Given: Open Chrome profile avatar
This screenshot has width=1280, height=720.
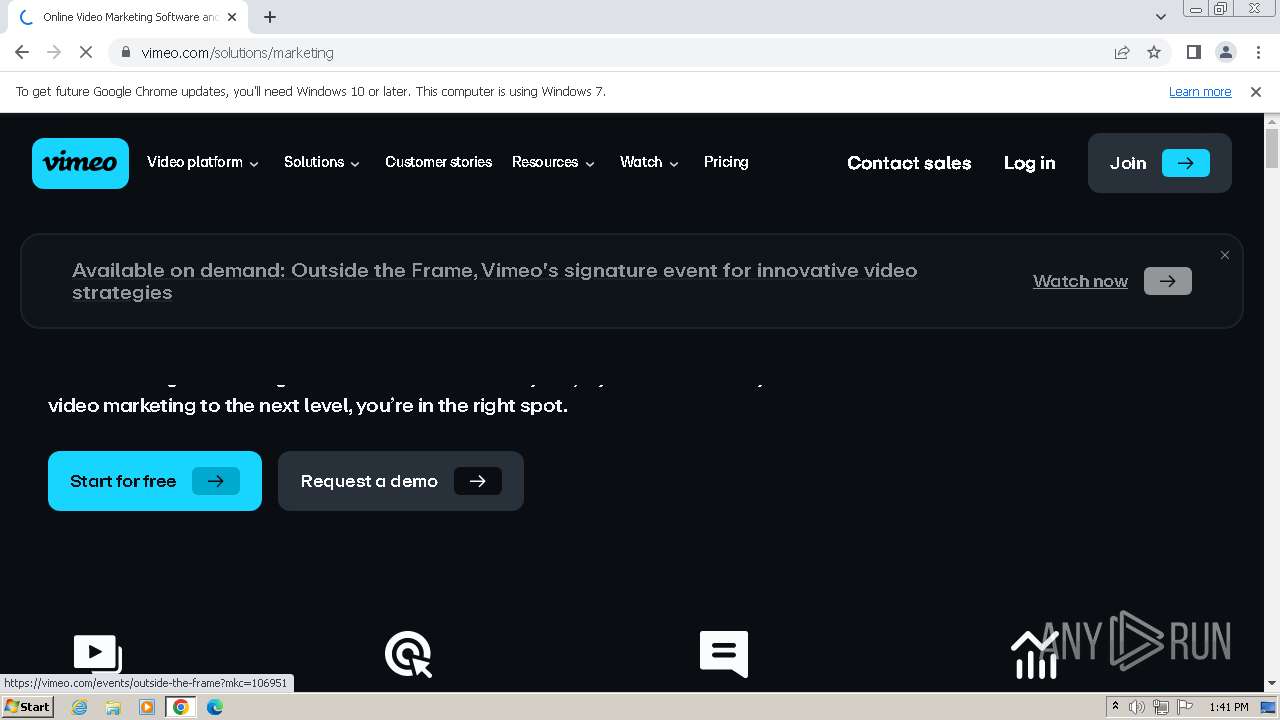Looking at the screenshot, I should [1225, 52].
